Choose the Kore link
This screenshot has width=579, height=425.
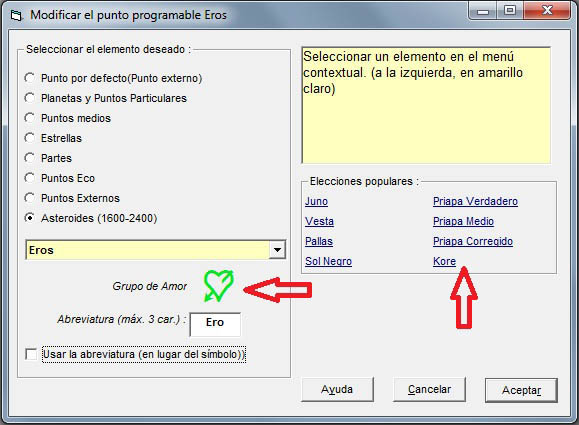[444, 261]
